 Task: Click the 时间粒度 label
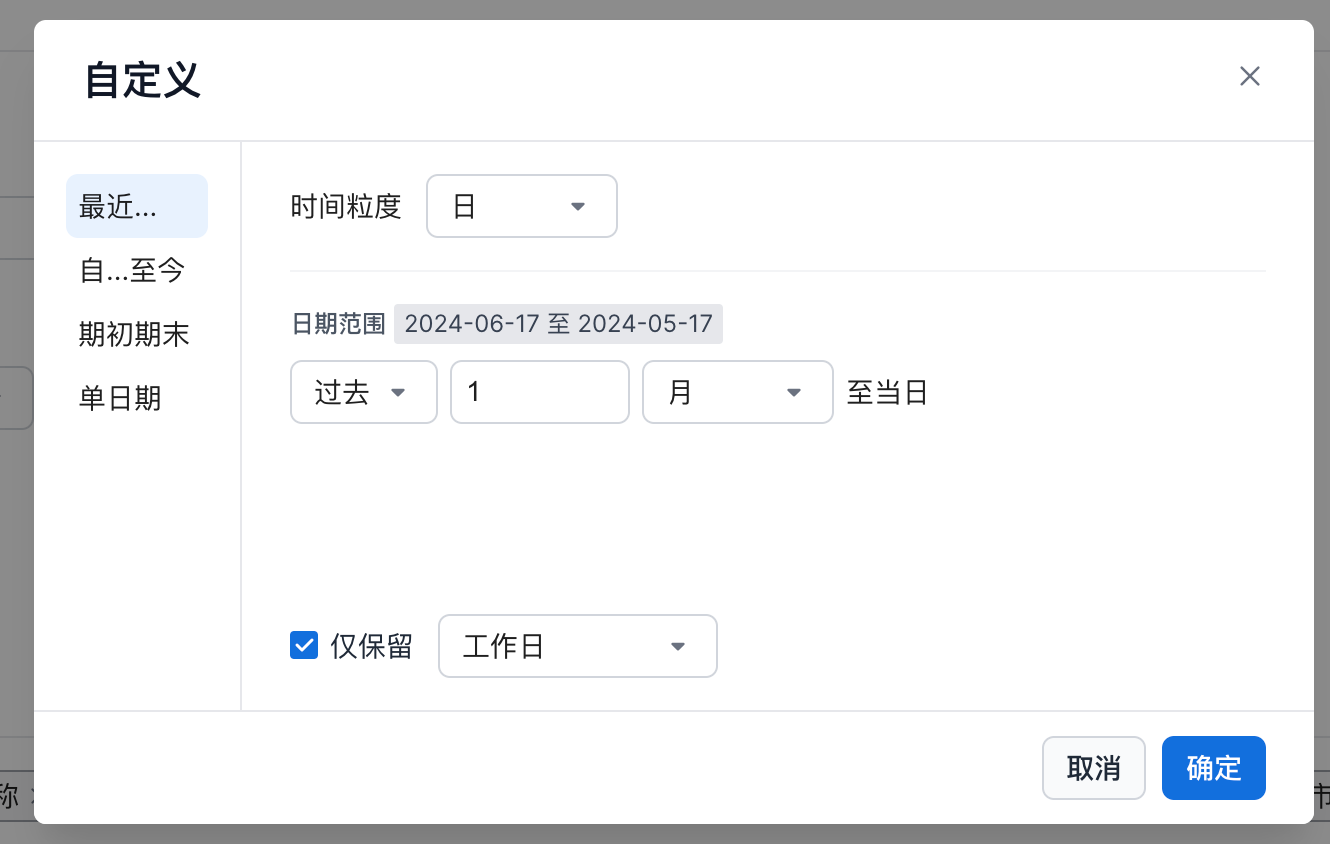pos(346,207)
